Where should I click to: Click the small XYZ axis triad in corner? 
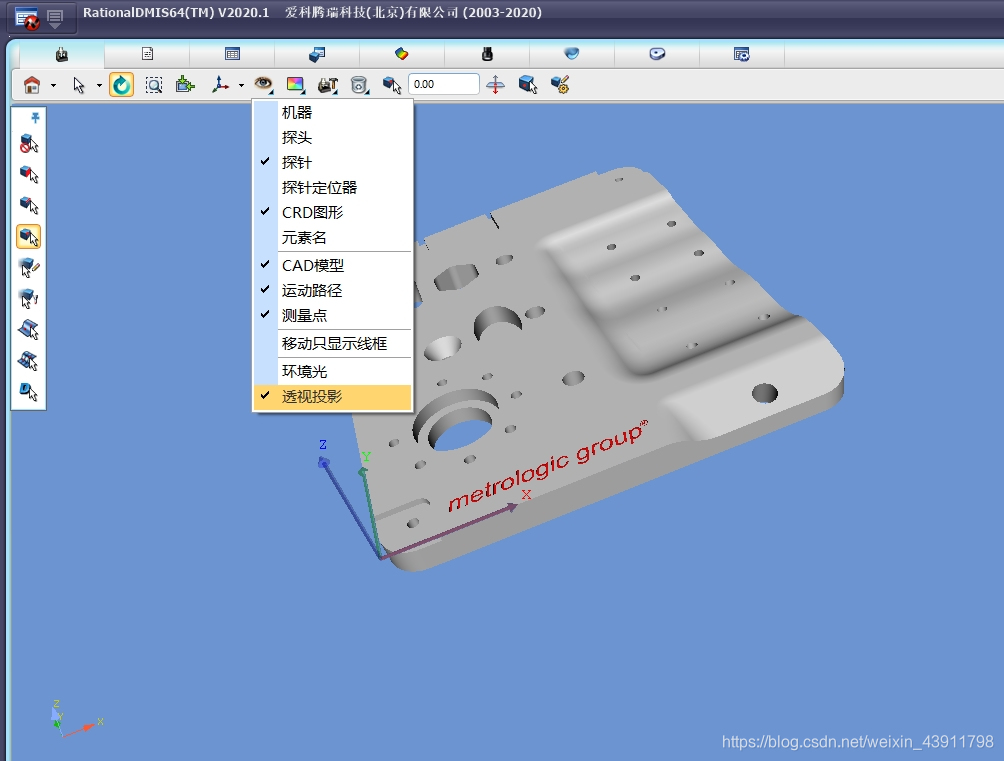pos(77,719)
